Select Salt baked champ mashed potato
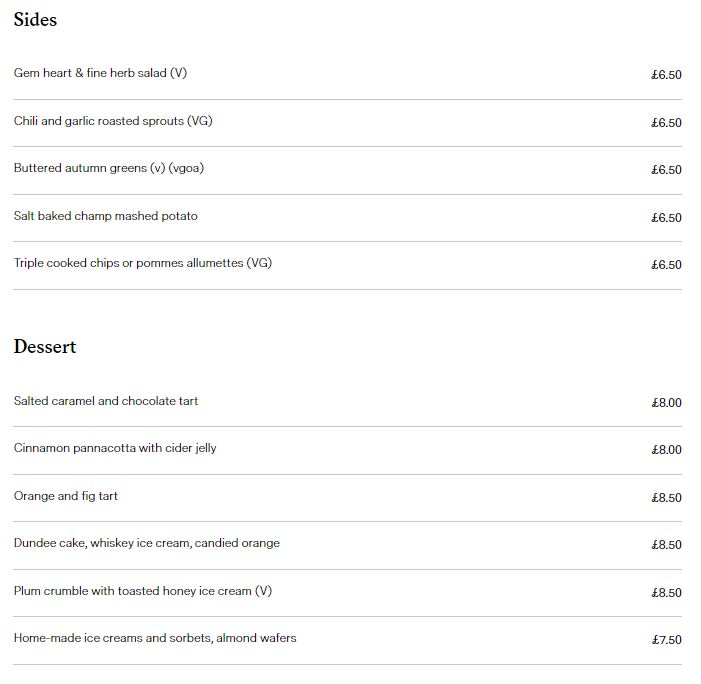Image resolution: width=701 pixels, height=684 pixels. (x=106, y=216)
